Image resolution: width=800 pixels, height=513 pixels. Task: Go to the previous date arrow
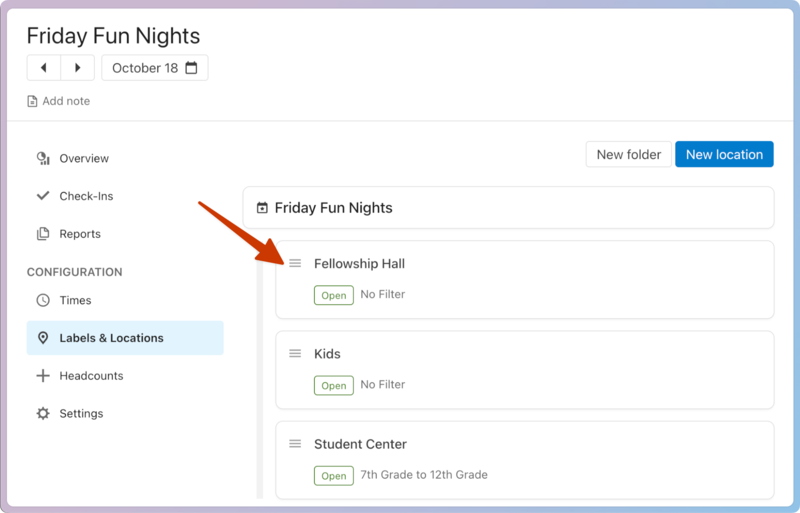(x=44, y=68)
